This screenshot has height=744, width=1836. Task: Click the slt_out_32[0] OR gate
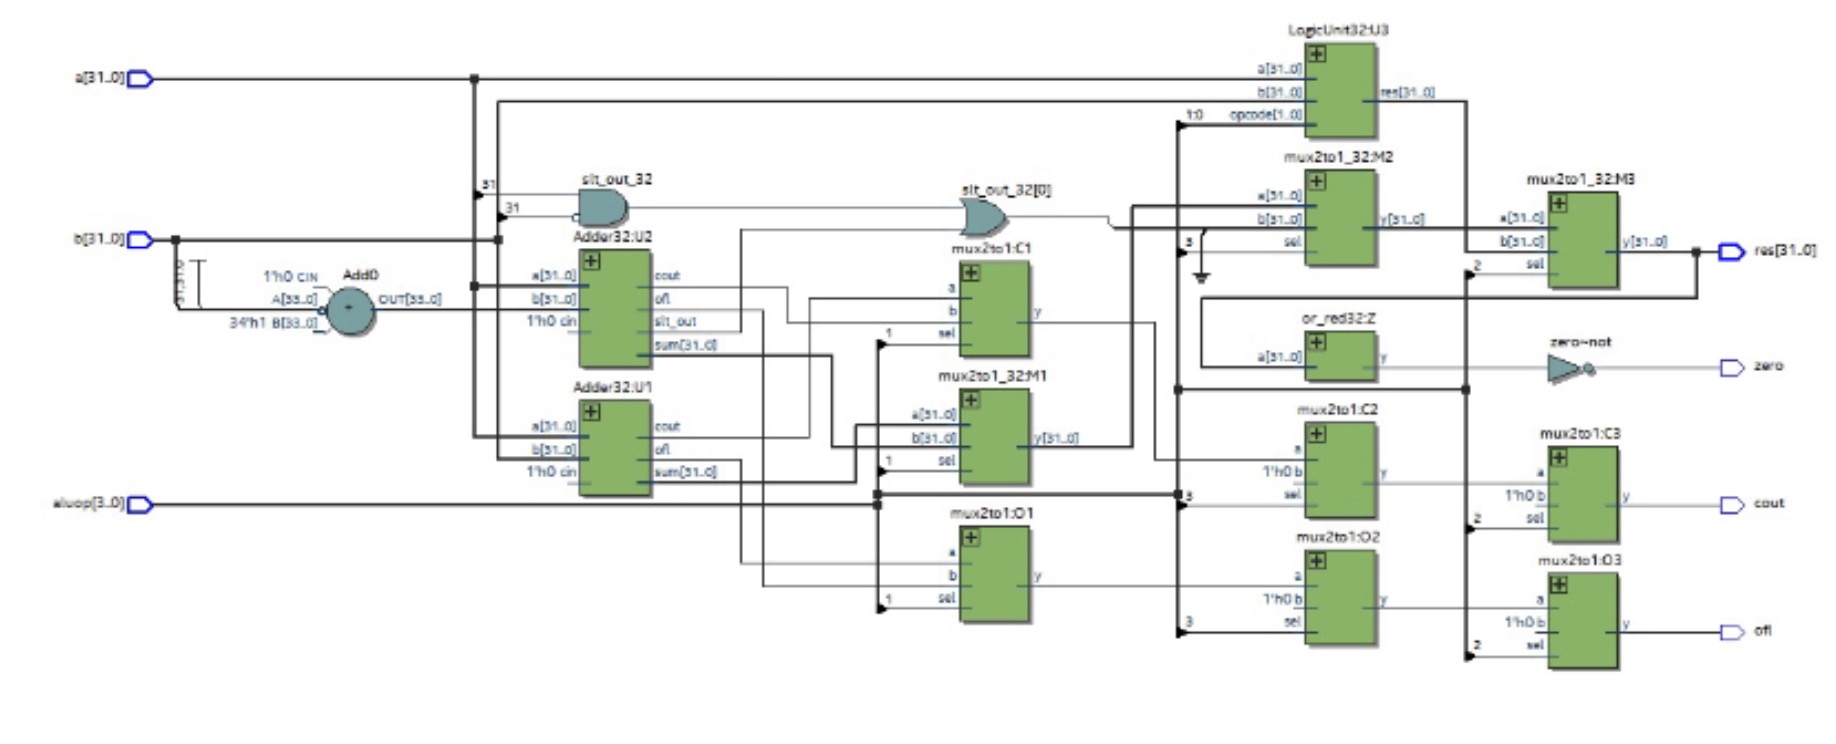(984, 217)
